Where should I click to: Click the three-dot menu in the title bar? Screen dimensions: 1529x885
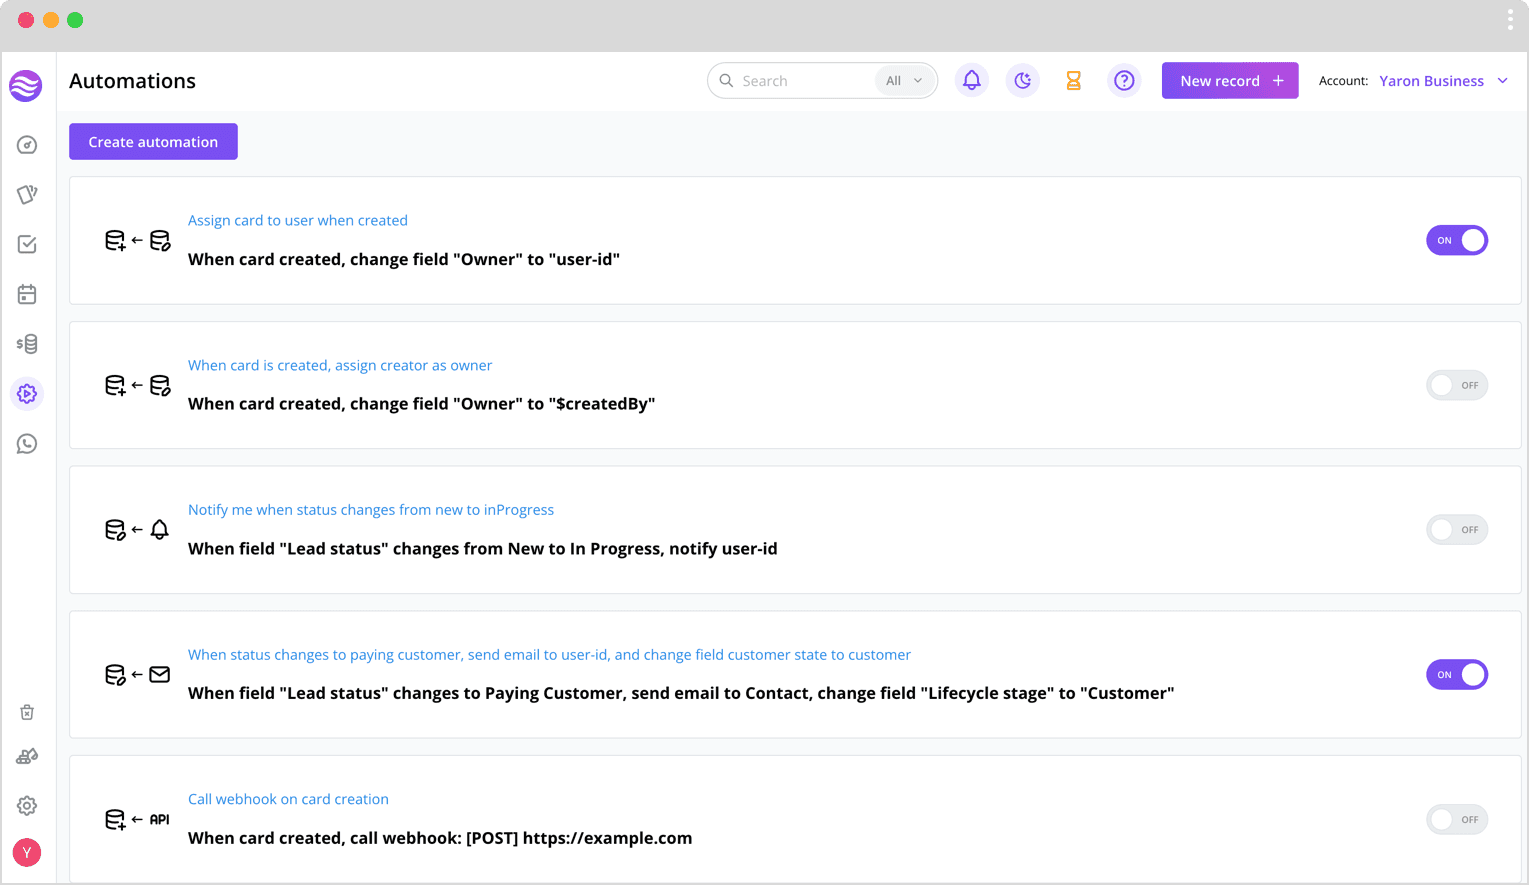click(1510, 20)
